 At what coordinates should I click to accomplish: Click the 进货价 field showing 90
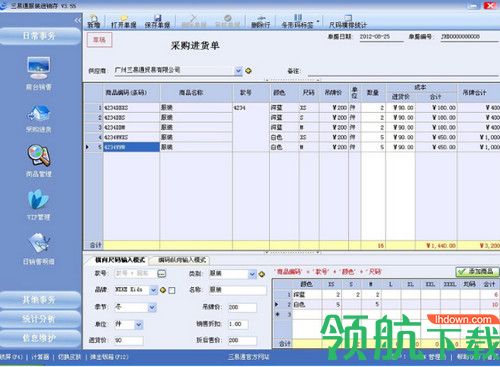click(129, 340)
